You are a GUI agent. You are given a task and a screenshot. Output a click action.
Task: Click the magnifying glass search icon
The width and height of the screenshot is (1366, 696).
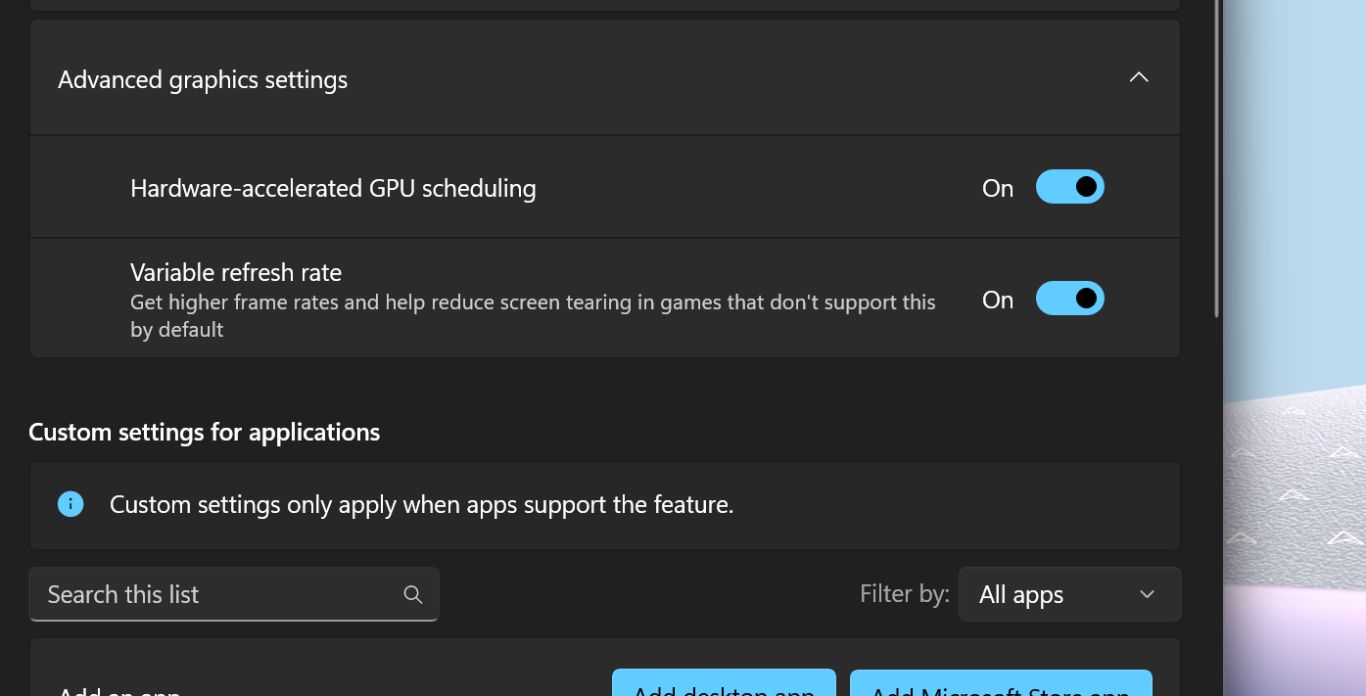tap(412, 595)
